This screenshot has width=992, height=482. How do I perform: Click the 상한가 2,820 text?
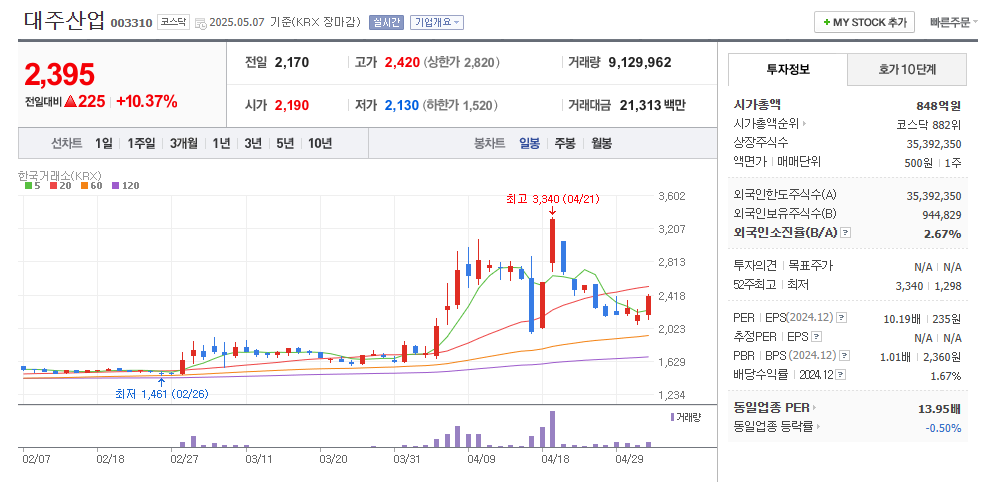[x=462, y=63]
